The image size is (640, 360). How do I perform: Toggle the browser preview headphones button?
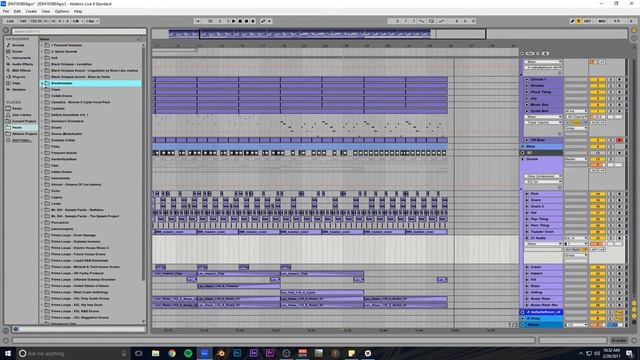tap(16, 329)
